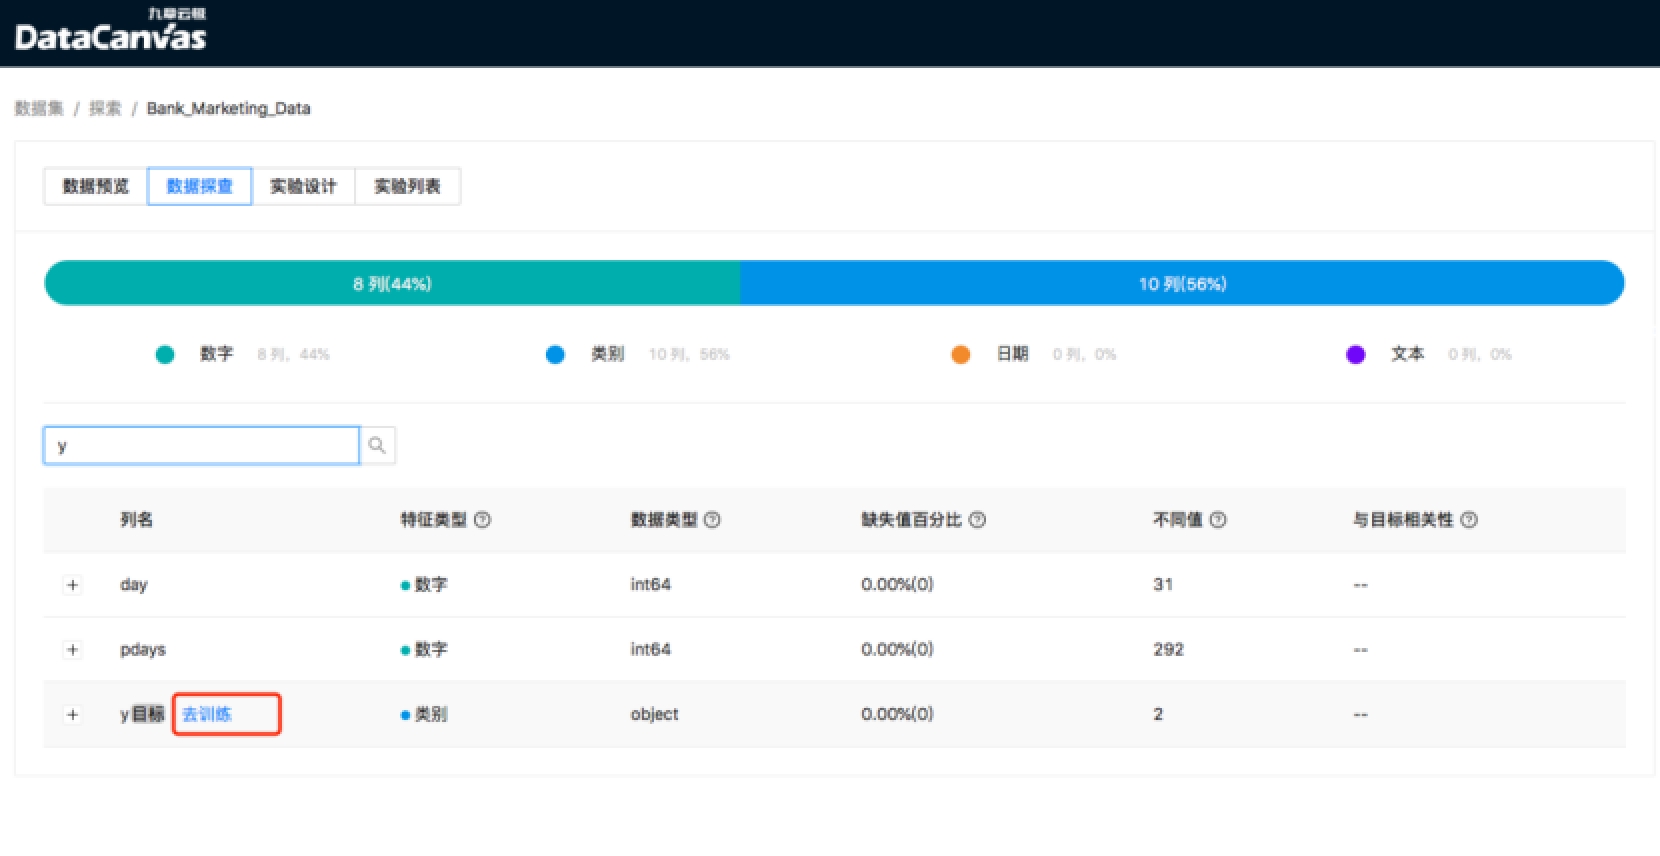
Task: Open the 实验设计 tab
Action: pos(304,186)
